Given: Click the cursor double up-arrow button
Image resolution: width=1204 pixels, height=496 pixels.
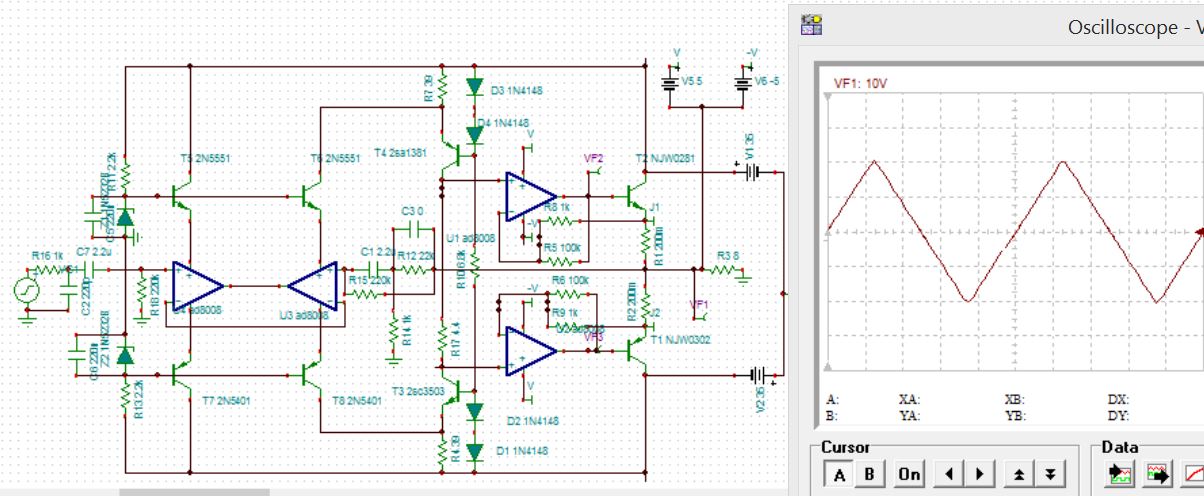Looking at the screenshot, I should tap(1018, 473).
